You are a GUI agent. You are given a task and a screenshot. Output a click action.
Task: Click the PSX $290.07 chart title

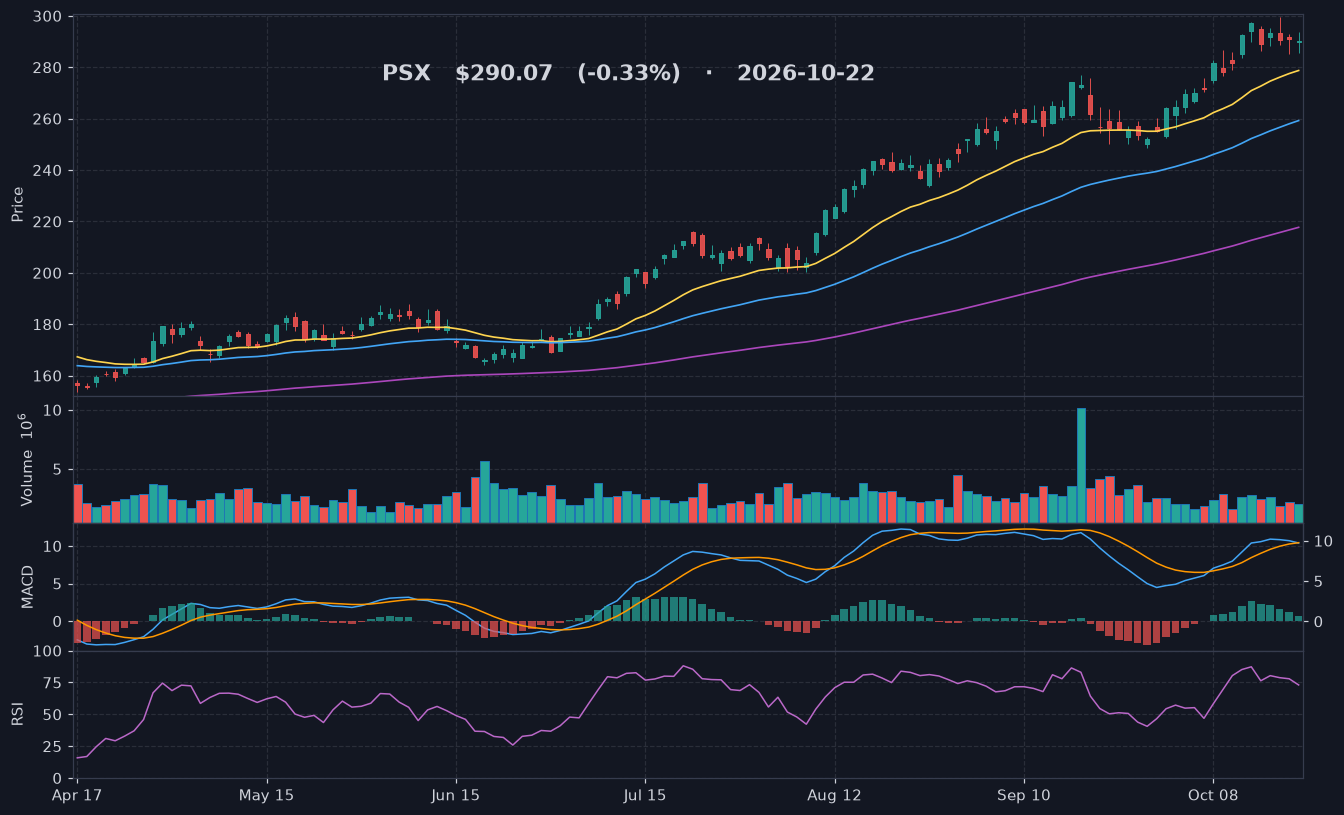(628, 73)
